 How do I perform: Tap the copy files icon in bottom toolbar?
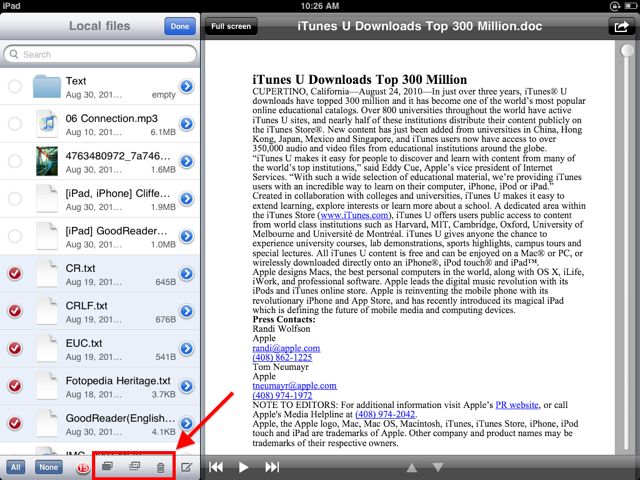coord(107,466)
